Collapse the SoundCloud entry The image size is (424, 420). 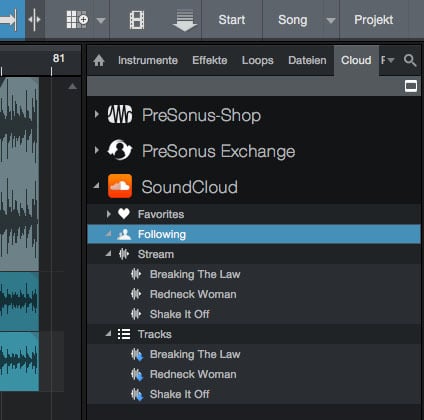point(96,186)
